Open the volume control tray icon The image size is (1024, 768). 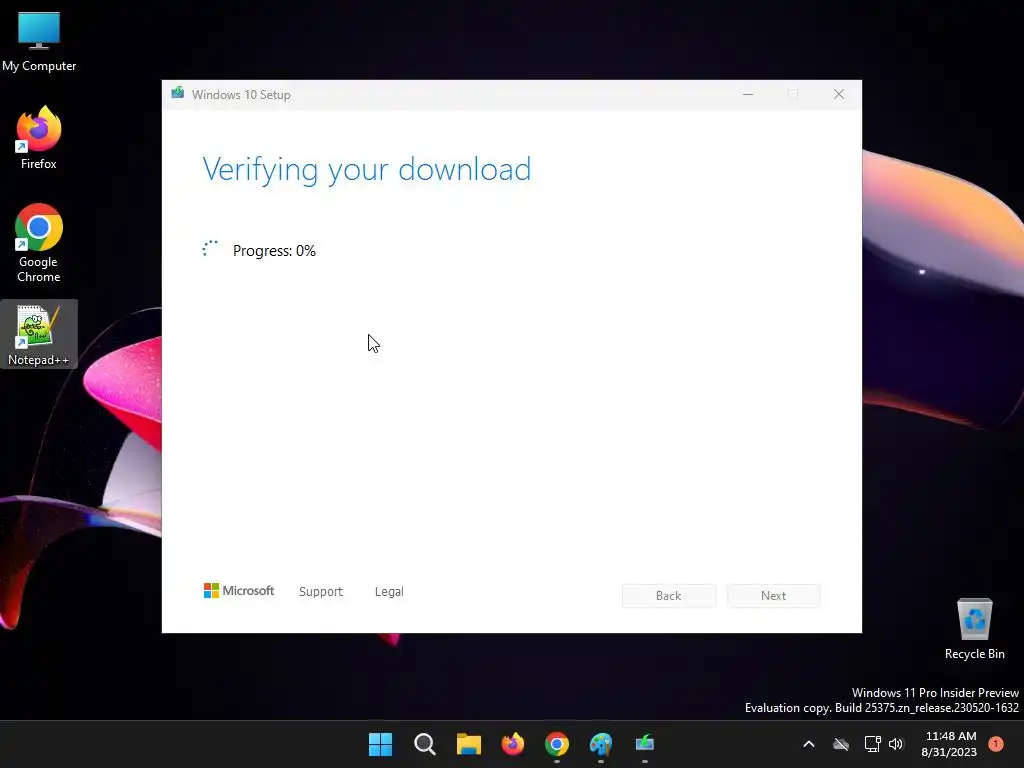[x=896, y=744]
